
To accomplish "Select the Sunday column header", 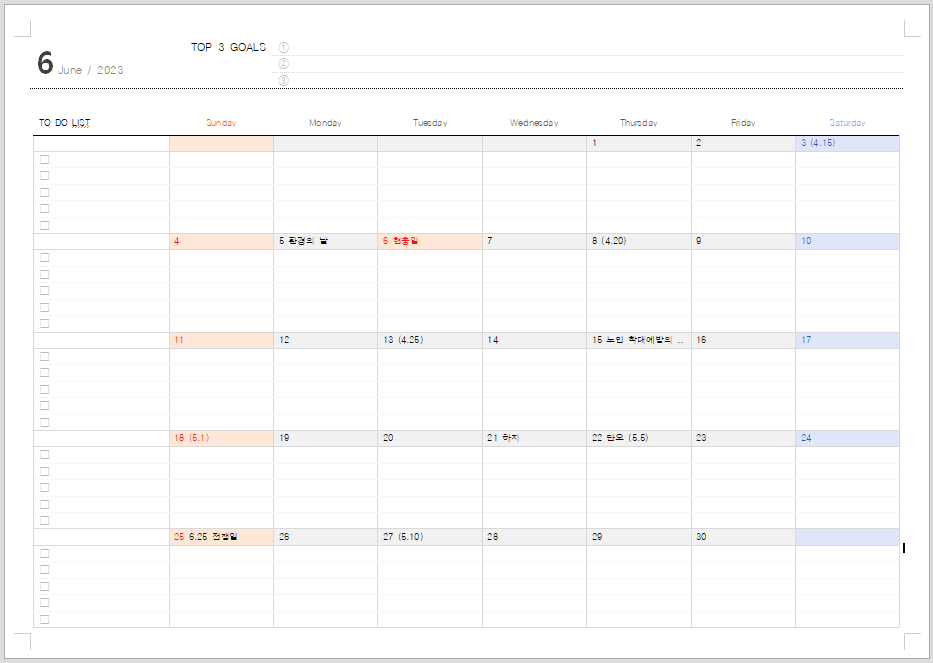I will pyautogui.click(x=221, y=123).
